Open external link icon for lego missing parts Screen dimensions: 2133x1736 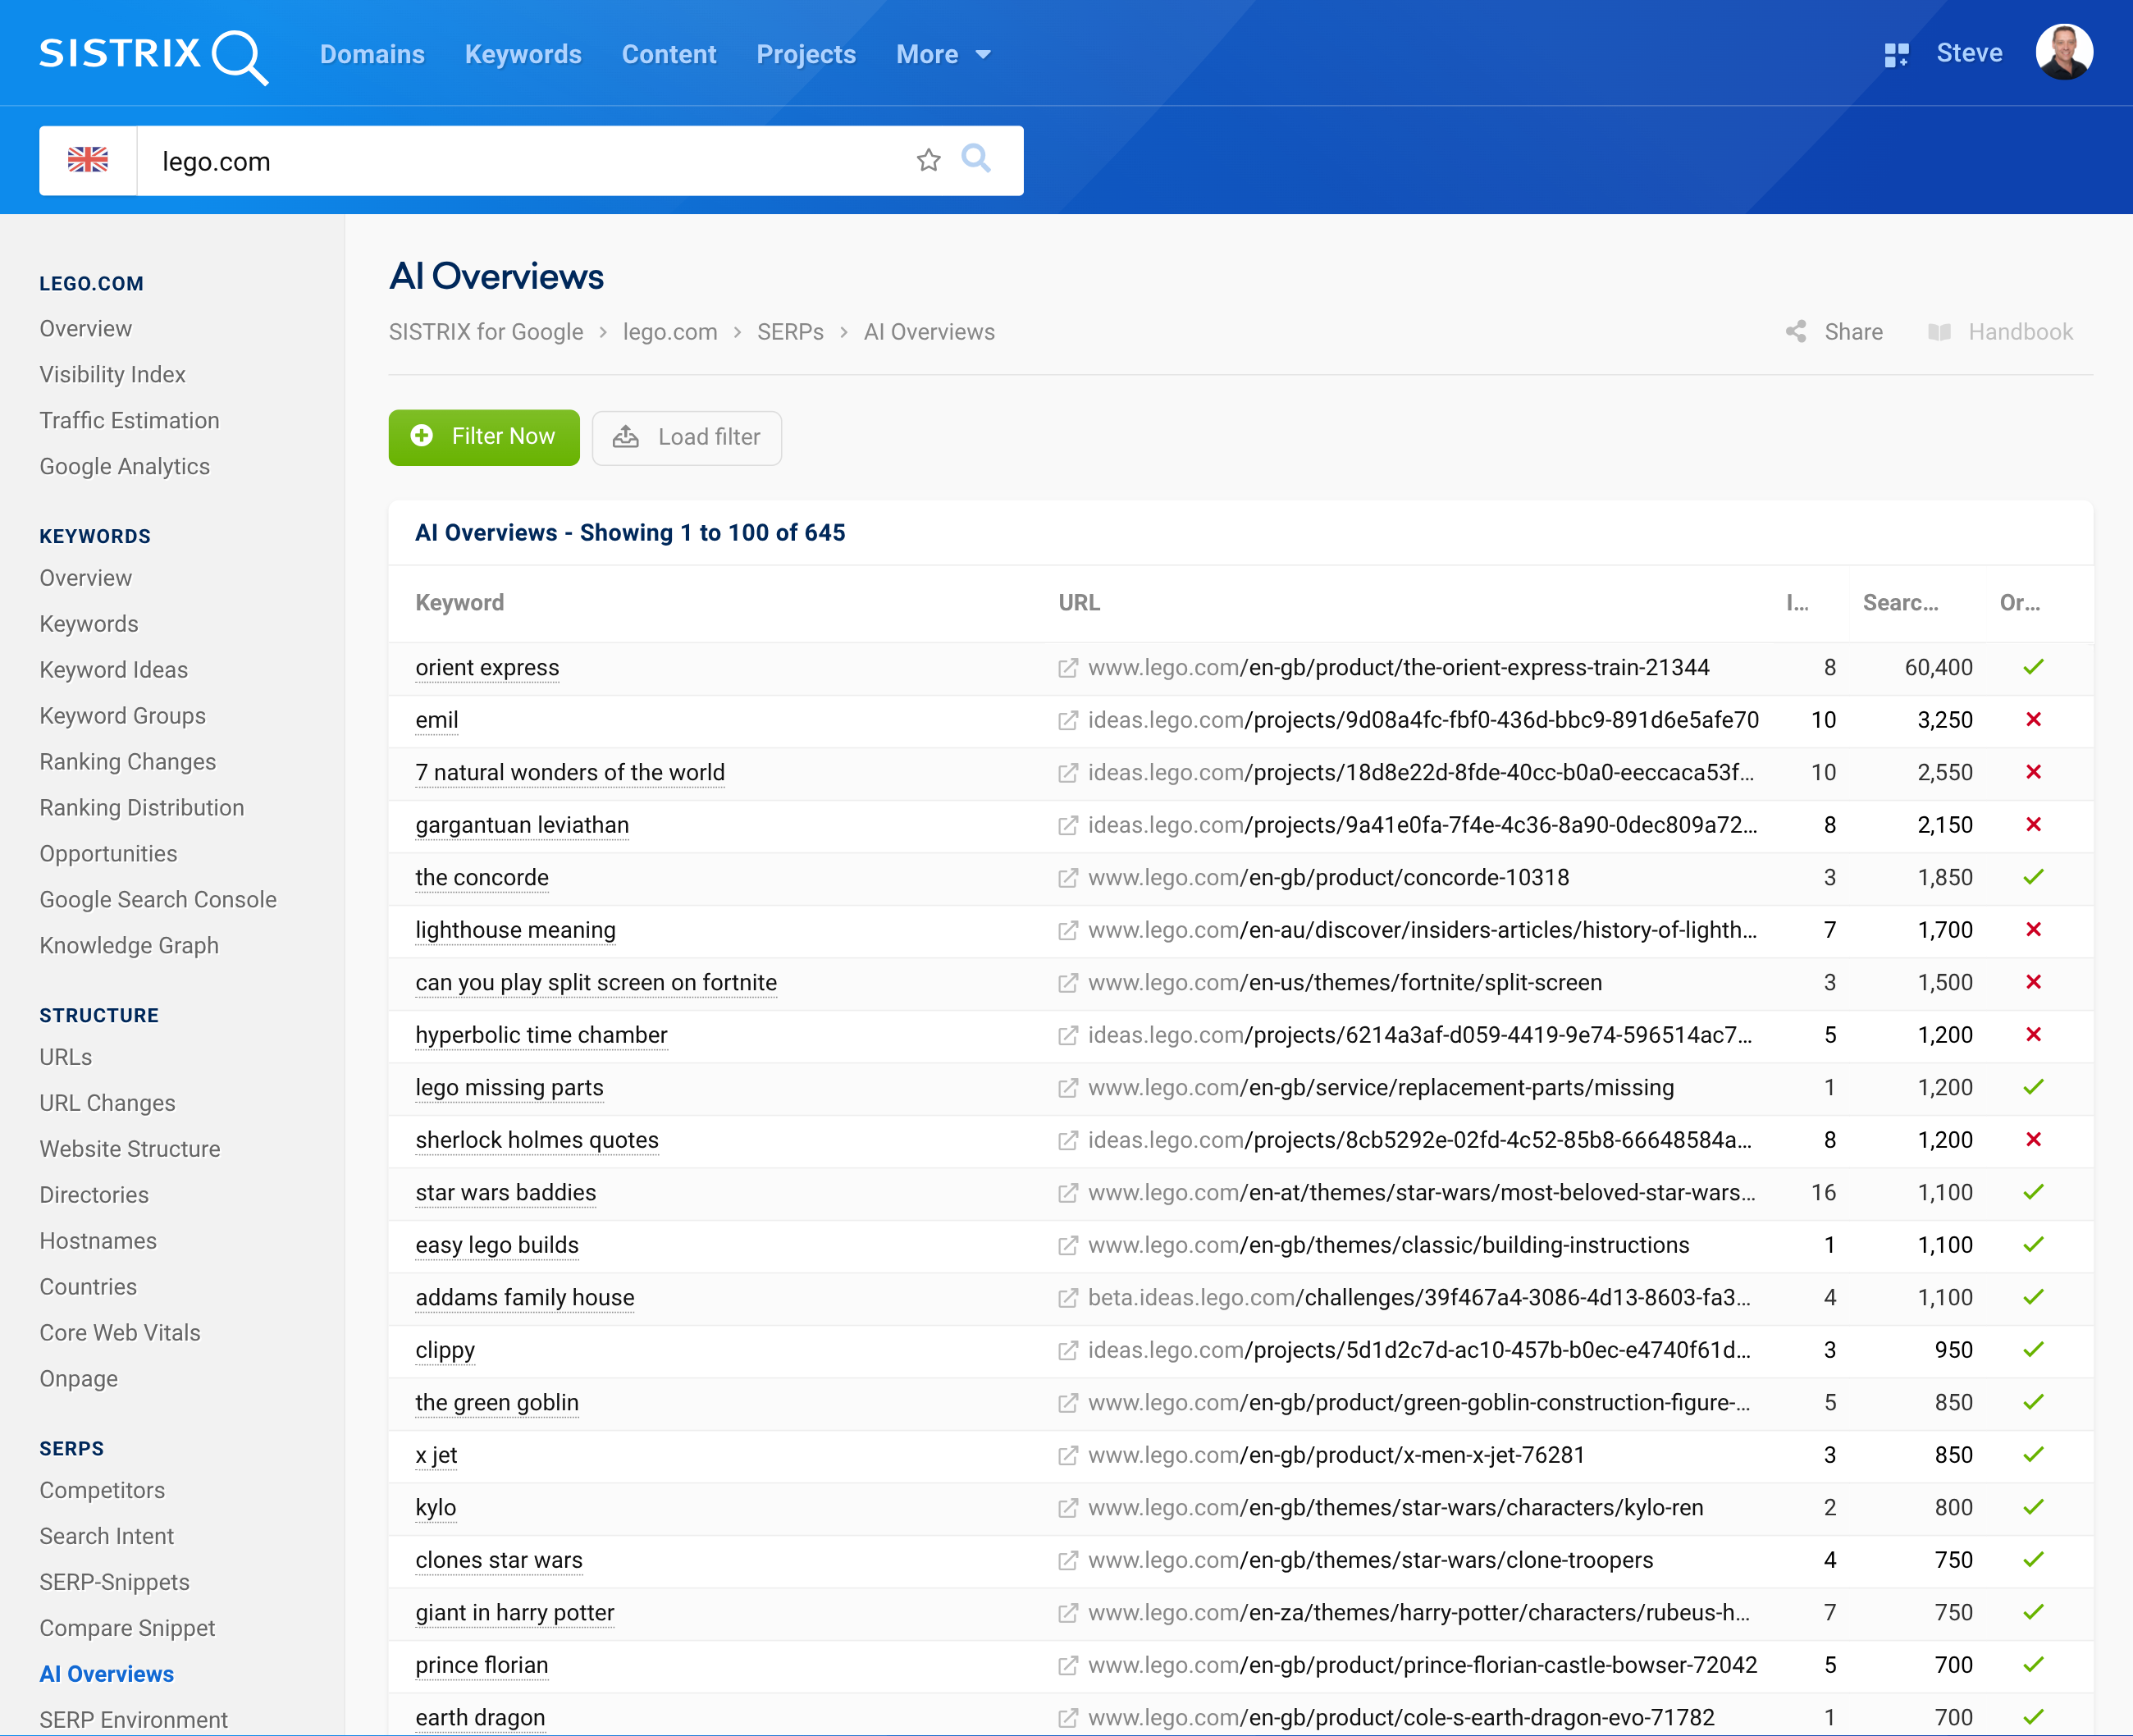coord(1068,1088)
